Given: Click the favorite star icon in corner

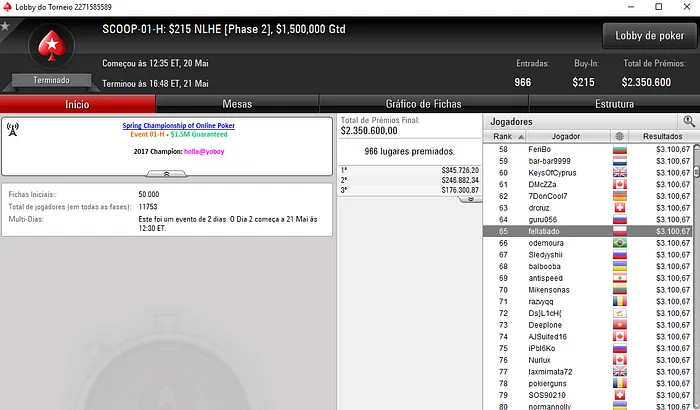Looking at the screenshot, I should point(5,26).
